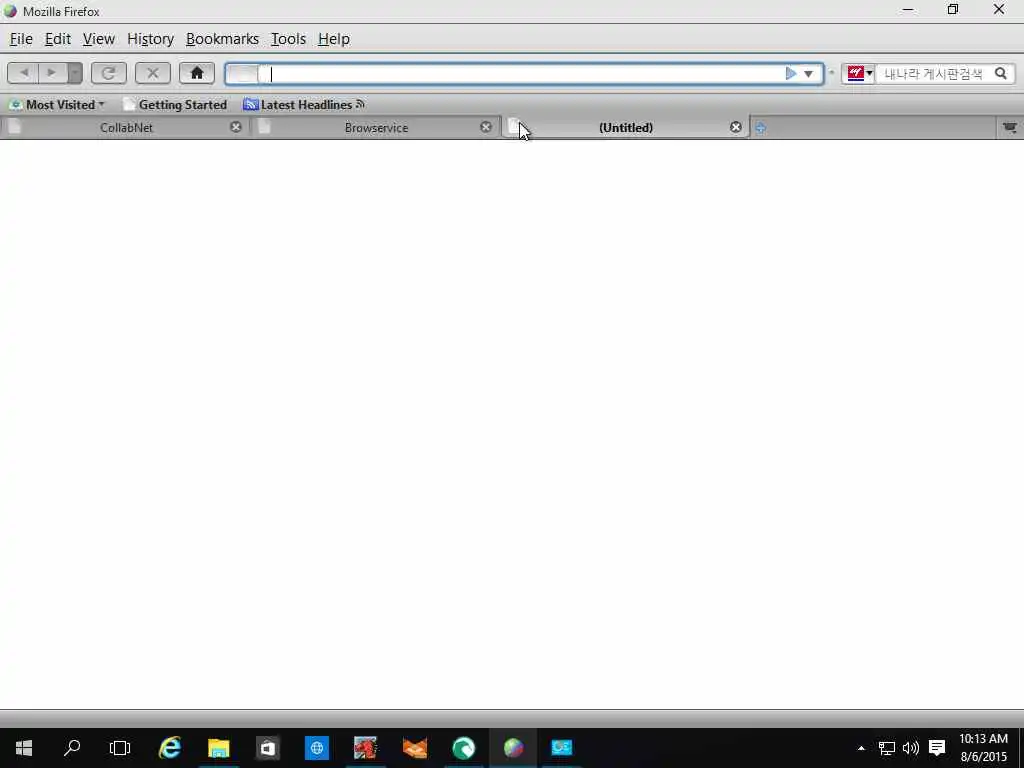Open the History menu
Screen dimensions: 1024x768
[x=150, y=39]
